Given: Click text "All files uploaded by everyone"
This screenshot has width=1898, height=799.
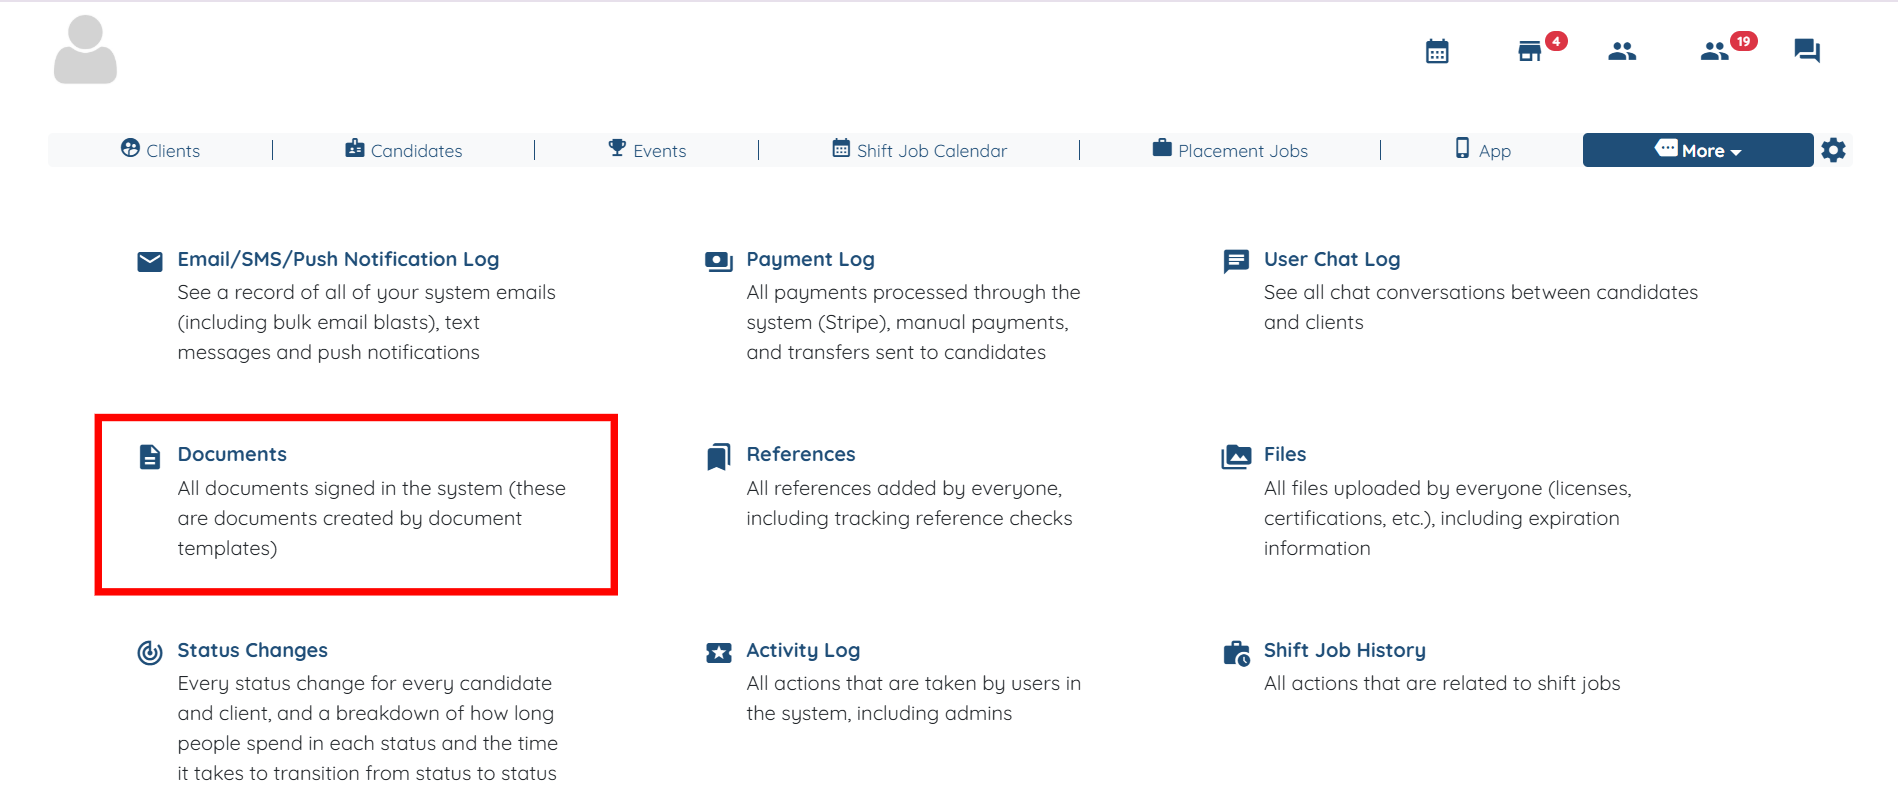Looking at the screenshot, I should [x=1403, y=488].
